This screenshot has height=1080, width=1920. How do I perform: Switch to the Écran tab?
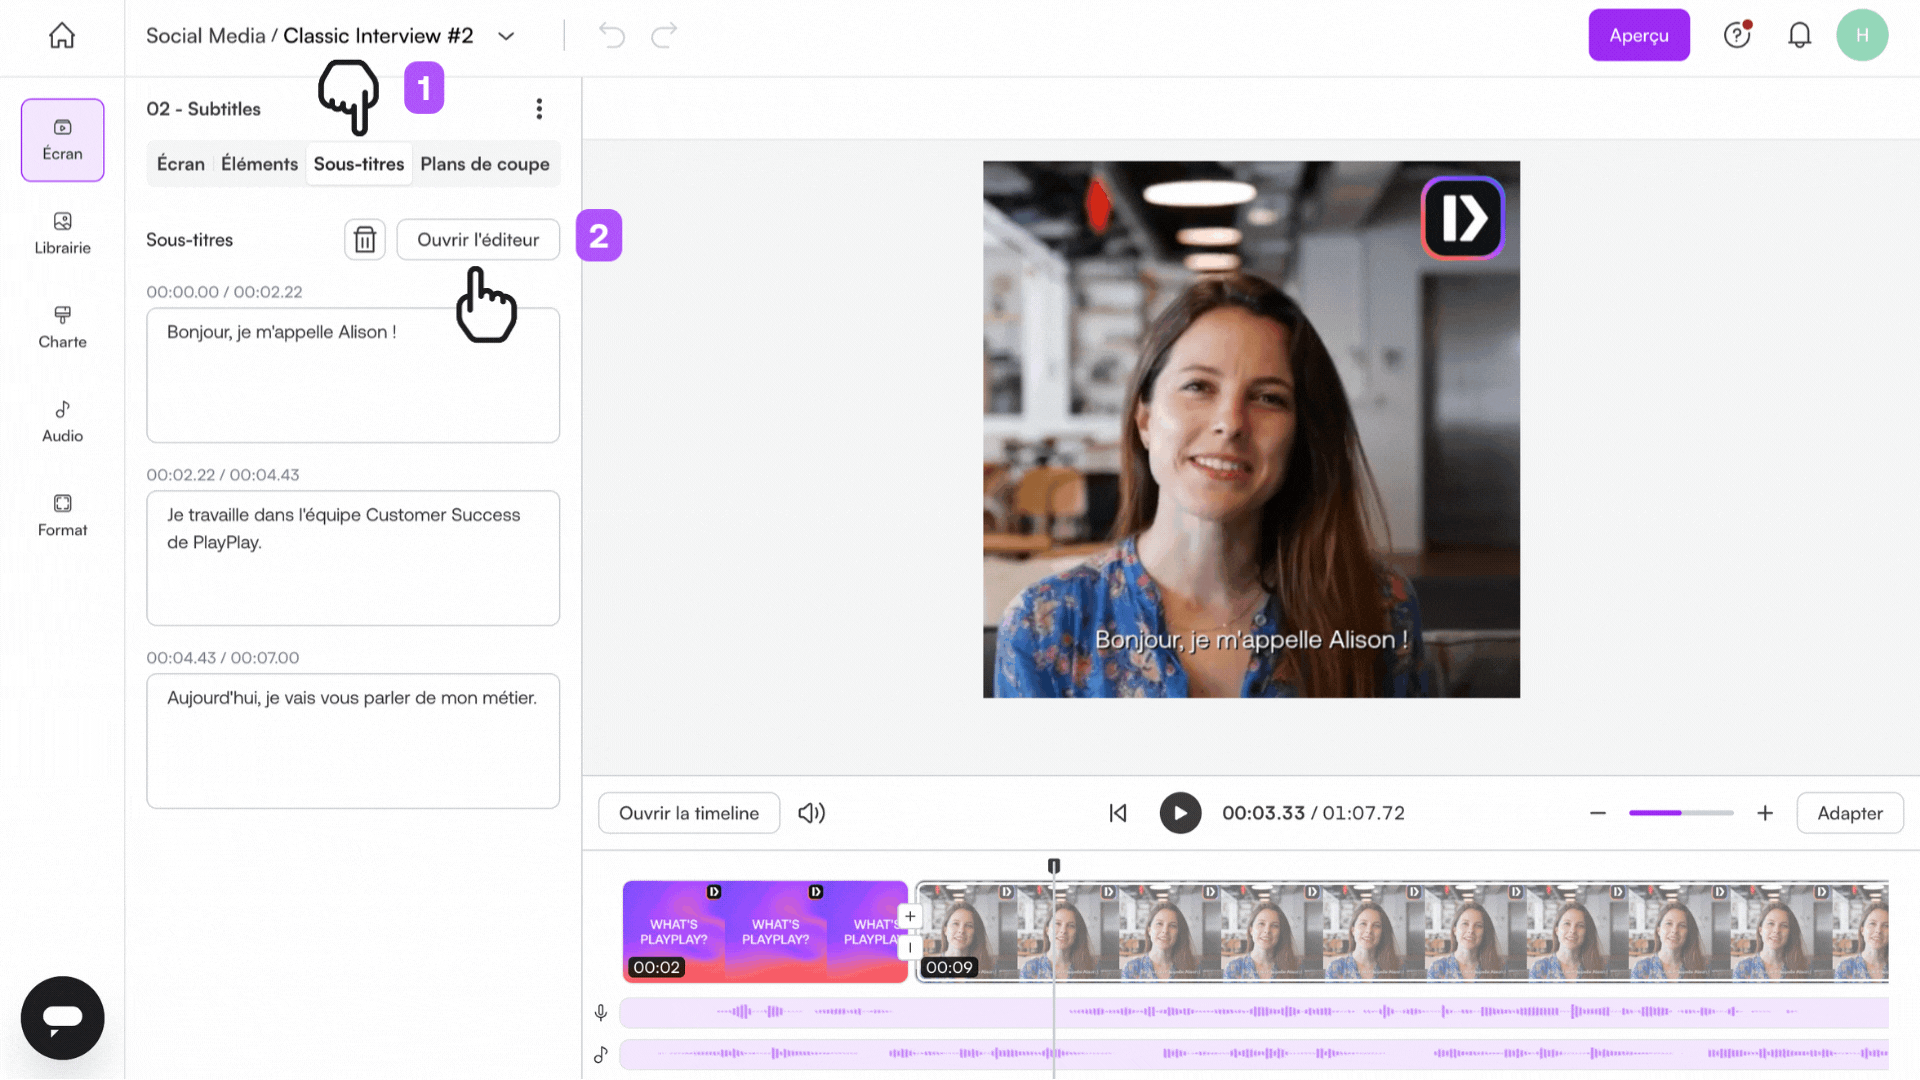click(181, 164)
